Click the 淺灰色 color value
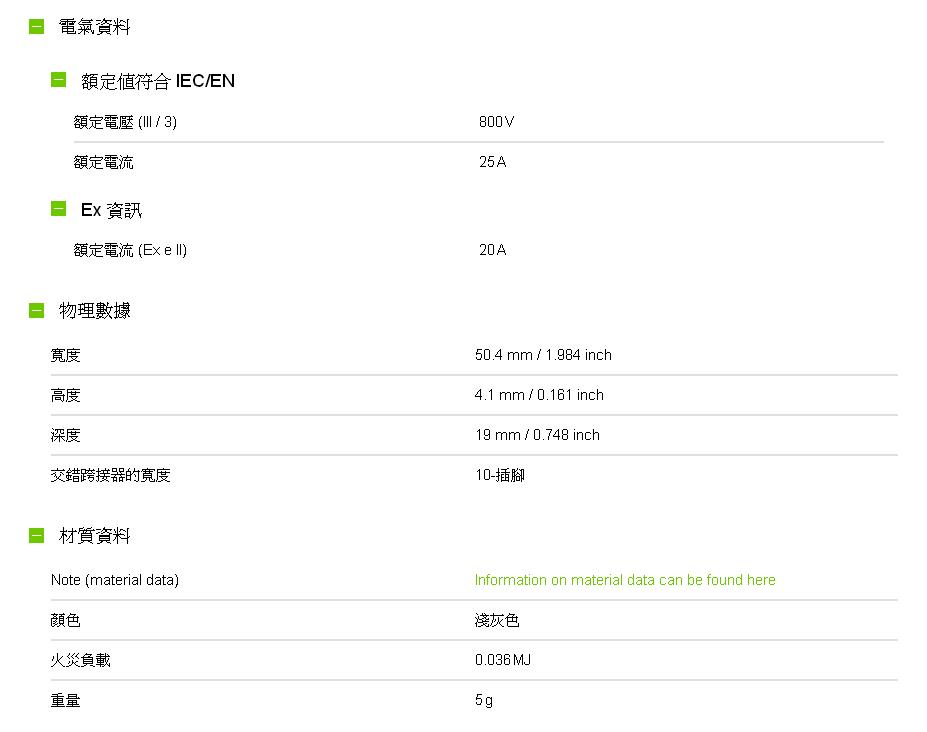 pyautogui.click(x=497, y=621)
